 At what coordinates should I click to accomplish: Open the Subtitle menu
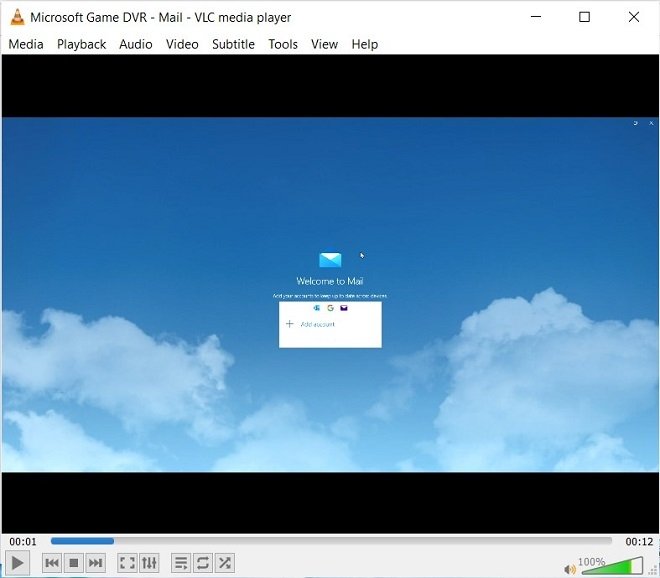[233, 44]
